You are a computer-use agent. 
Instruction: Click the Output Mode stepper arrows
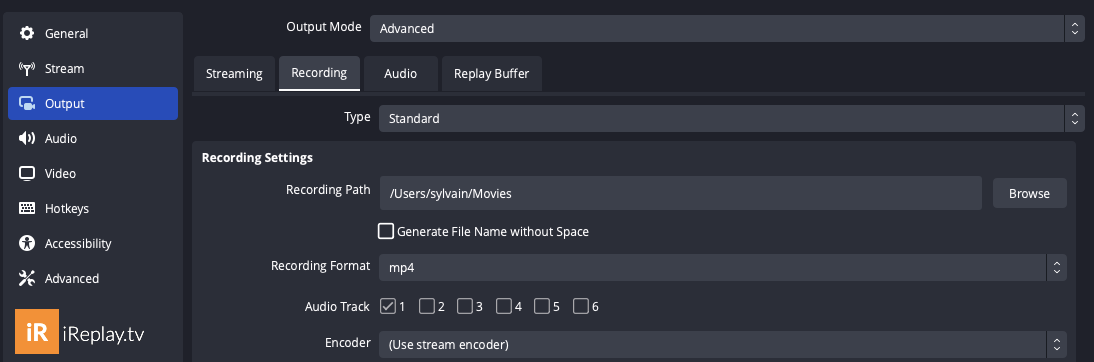(x=1074, y=29)
